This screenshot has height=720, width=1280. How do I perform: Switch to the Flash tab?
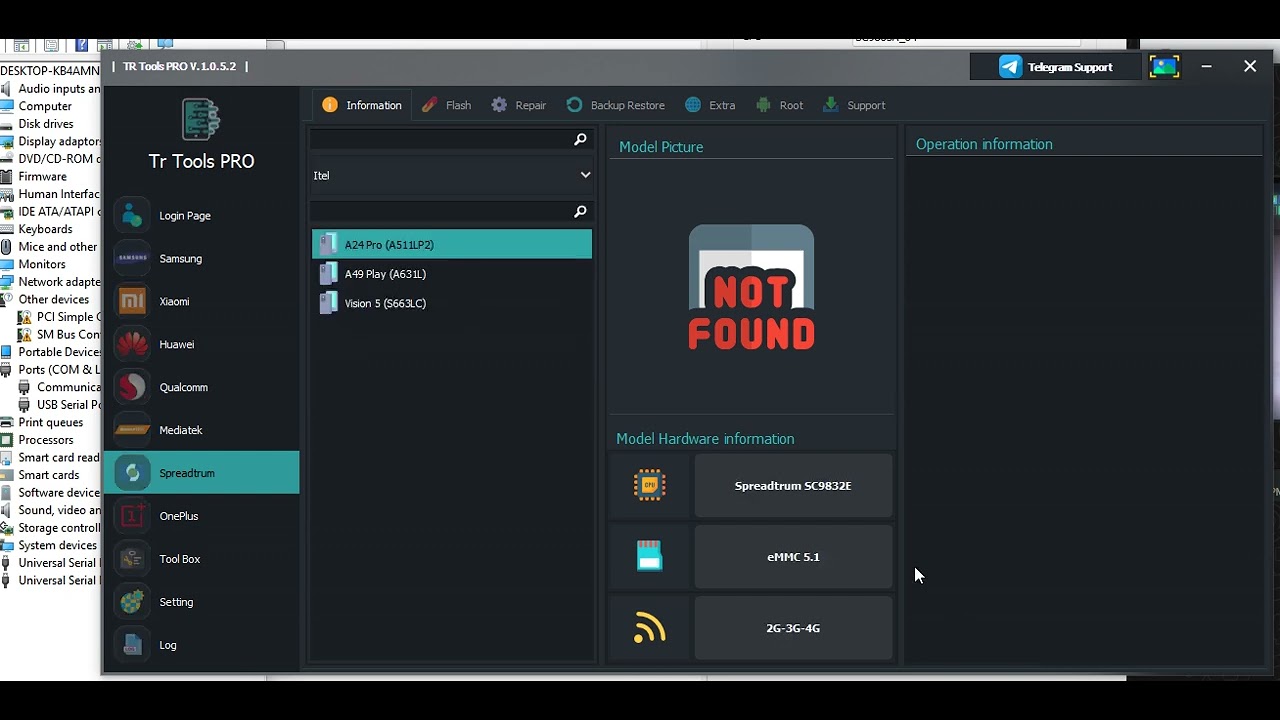coord(446,105)
